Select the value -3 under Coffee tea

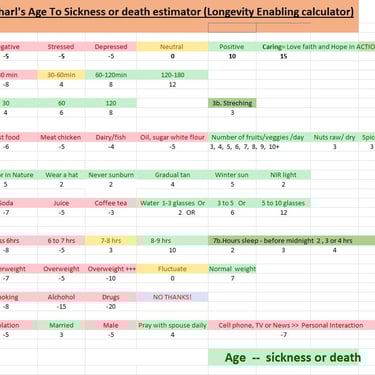[111, 213]
